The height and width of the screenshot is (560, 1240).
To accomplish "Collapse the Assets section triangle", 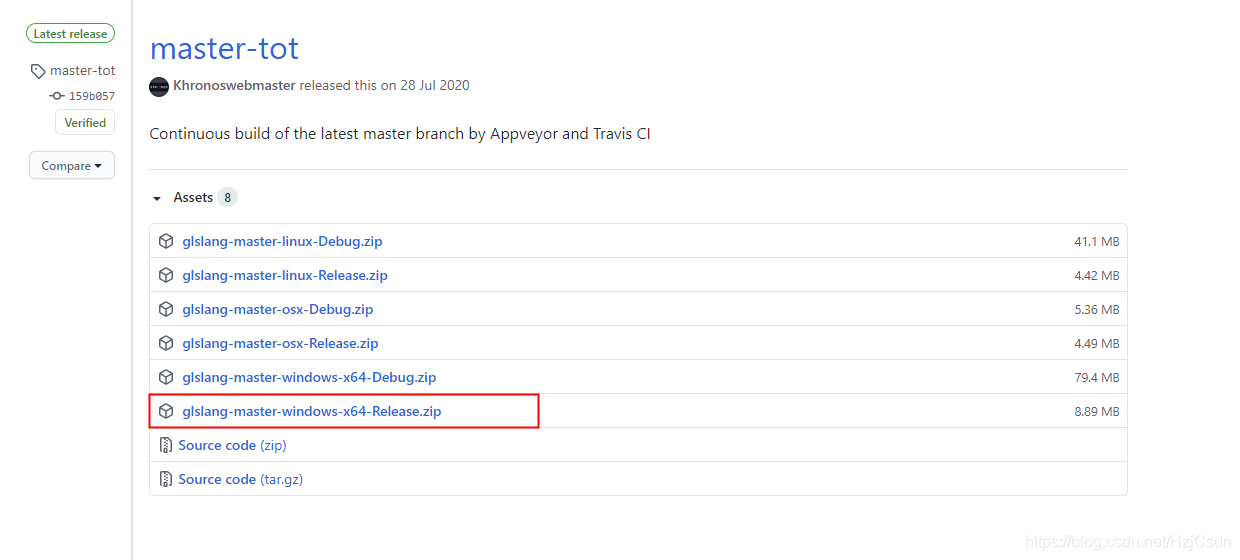I will coord(157,198).
